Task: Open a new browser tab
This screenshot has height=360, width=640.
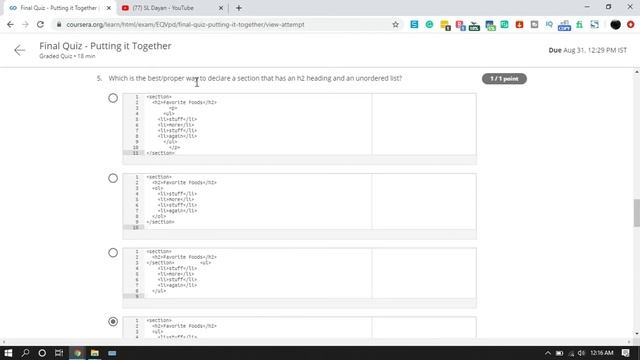Action: tap(239, 8)
